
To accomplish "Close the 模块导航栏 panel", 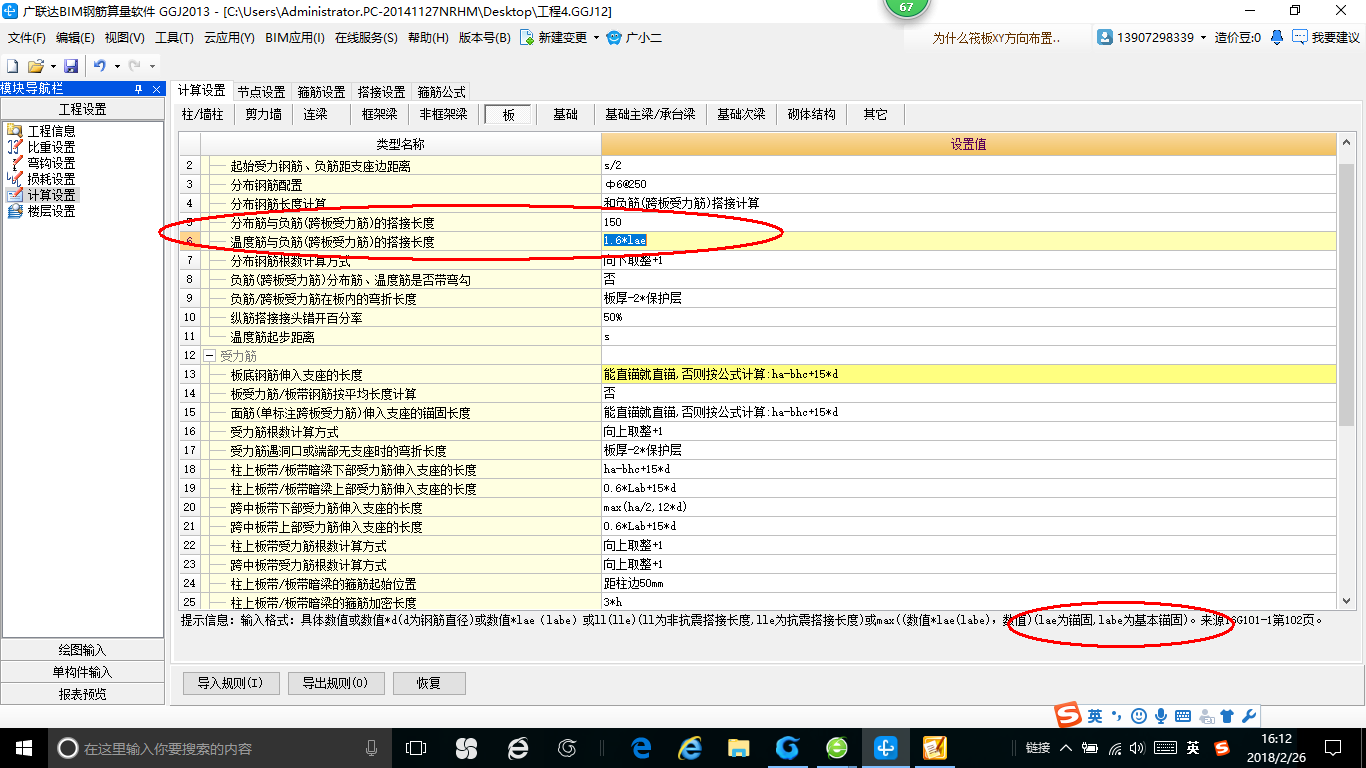I will pyautogui.click(x=157, y=88).
